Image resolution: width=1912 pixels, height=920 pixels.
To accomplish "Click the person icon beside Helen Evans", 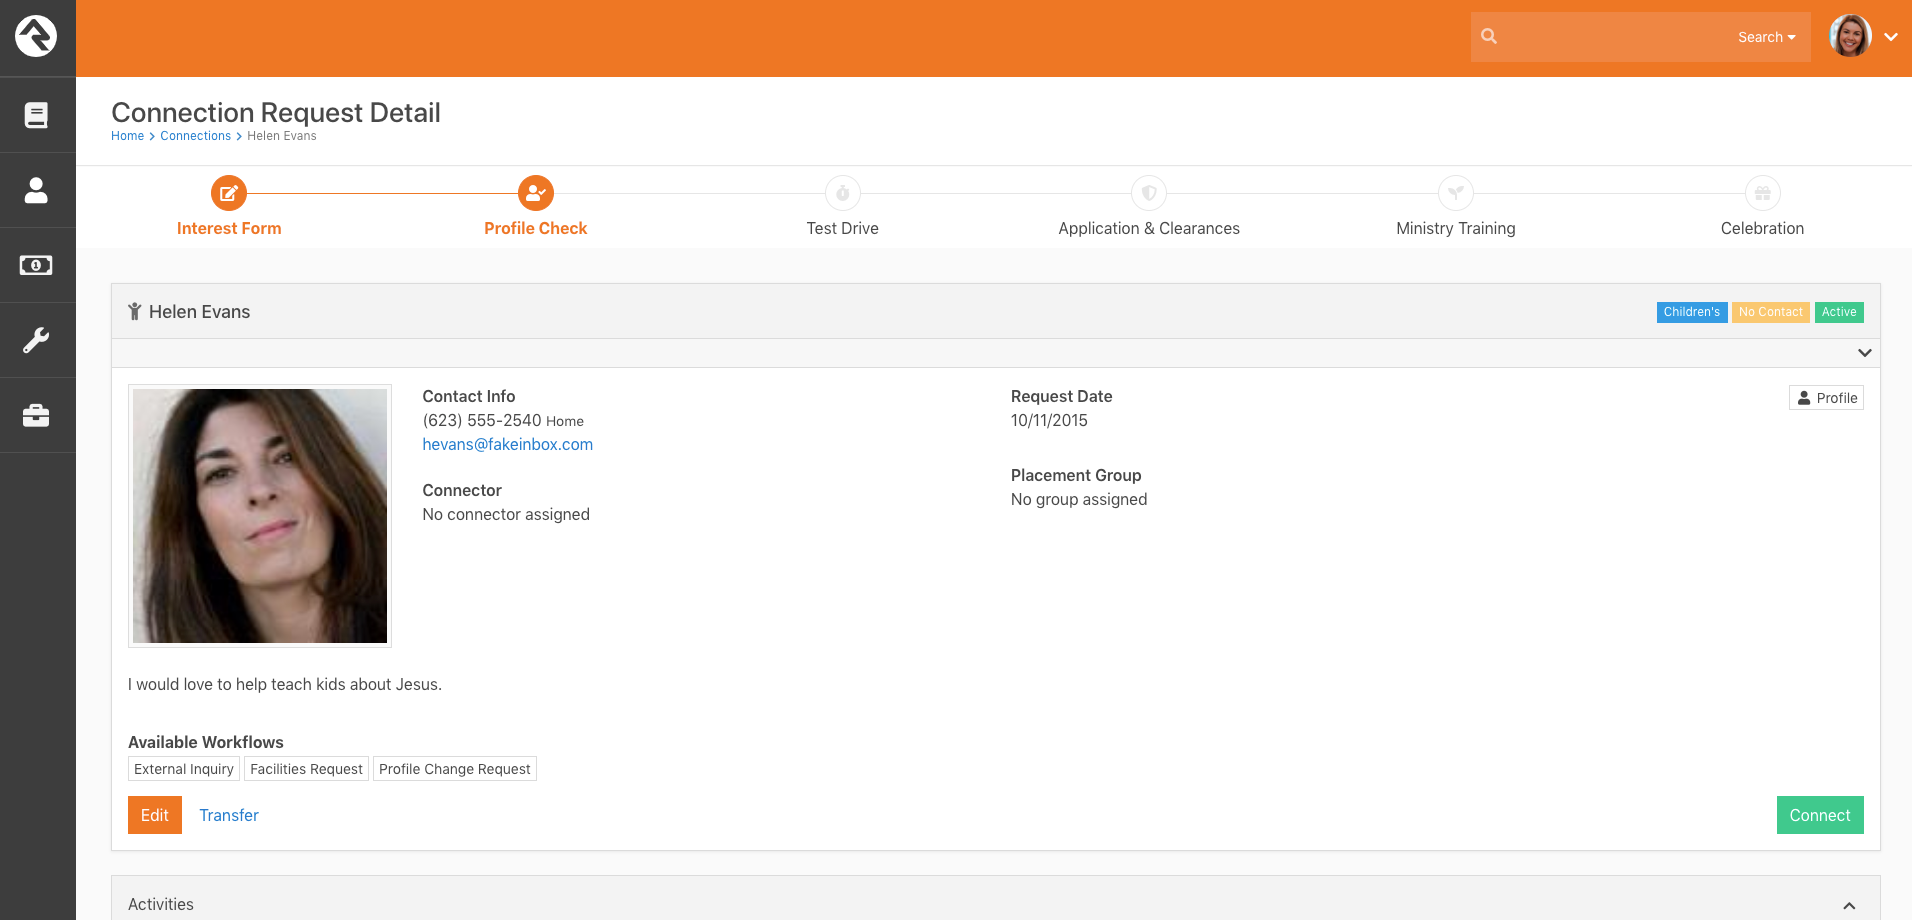I will click(x=134, y=312).
